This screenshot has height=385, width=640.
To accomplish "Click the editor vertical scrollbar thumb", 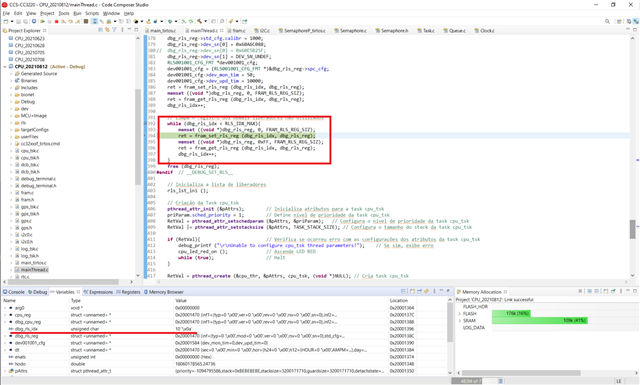I will click(633, 229).
